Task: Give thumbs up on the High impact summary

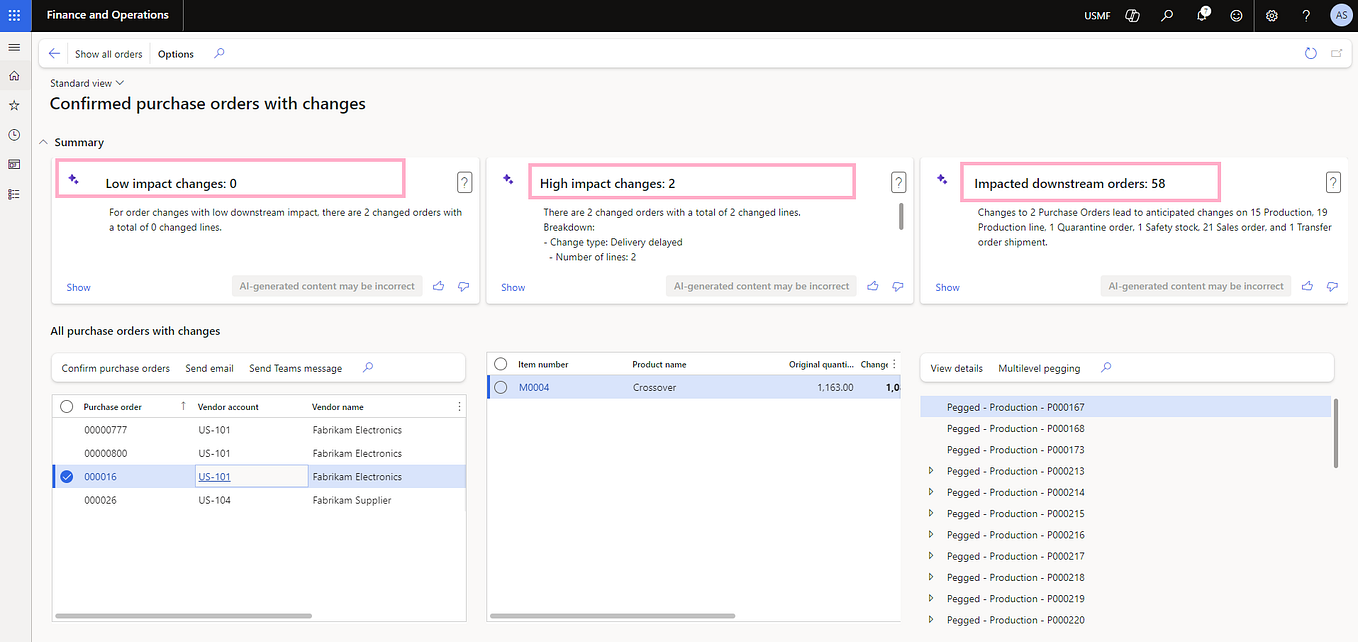Action: pyautogui.click(x=872, y=286)
